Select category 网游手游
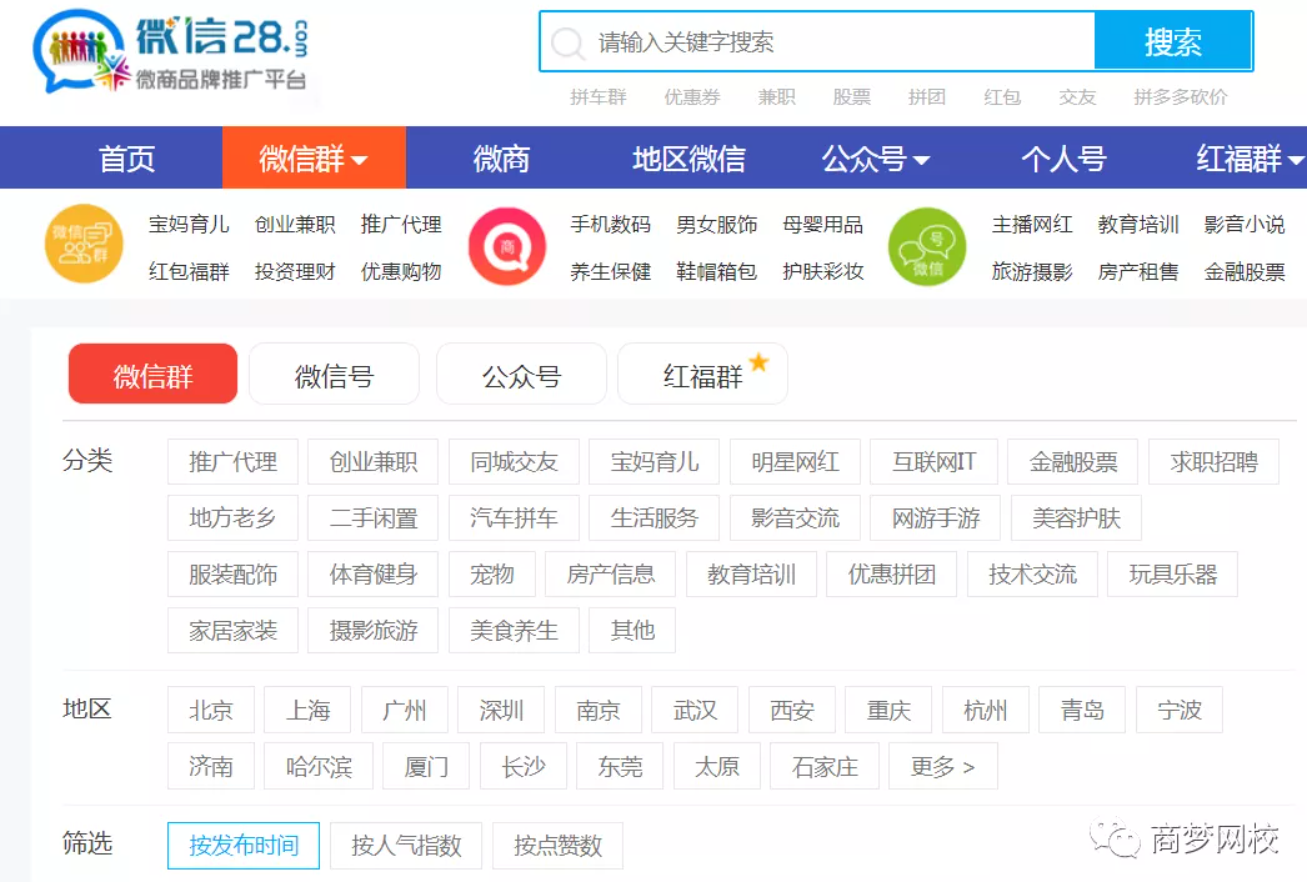1307x882 pixels. tap(936, 518)
